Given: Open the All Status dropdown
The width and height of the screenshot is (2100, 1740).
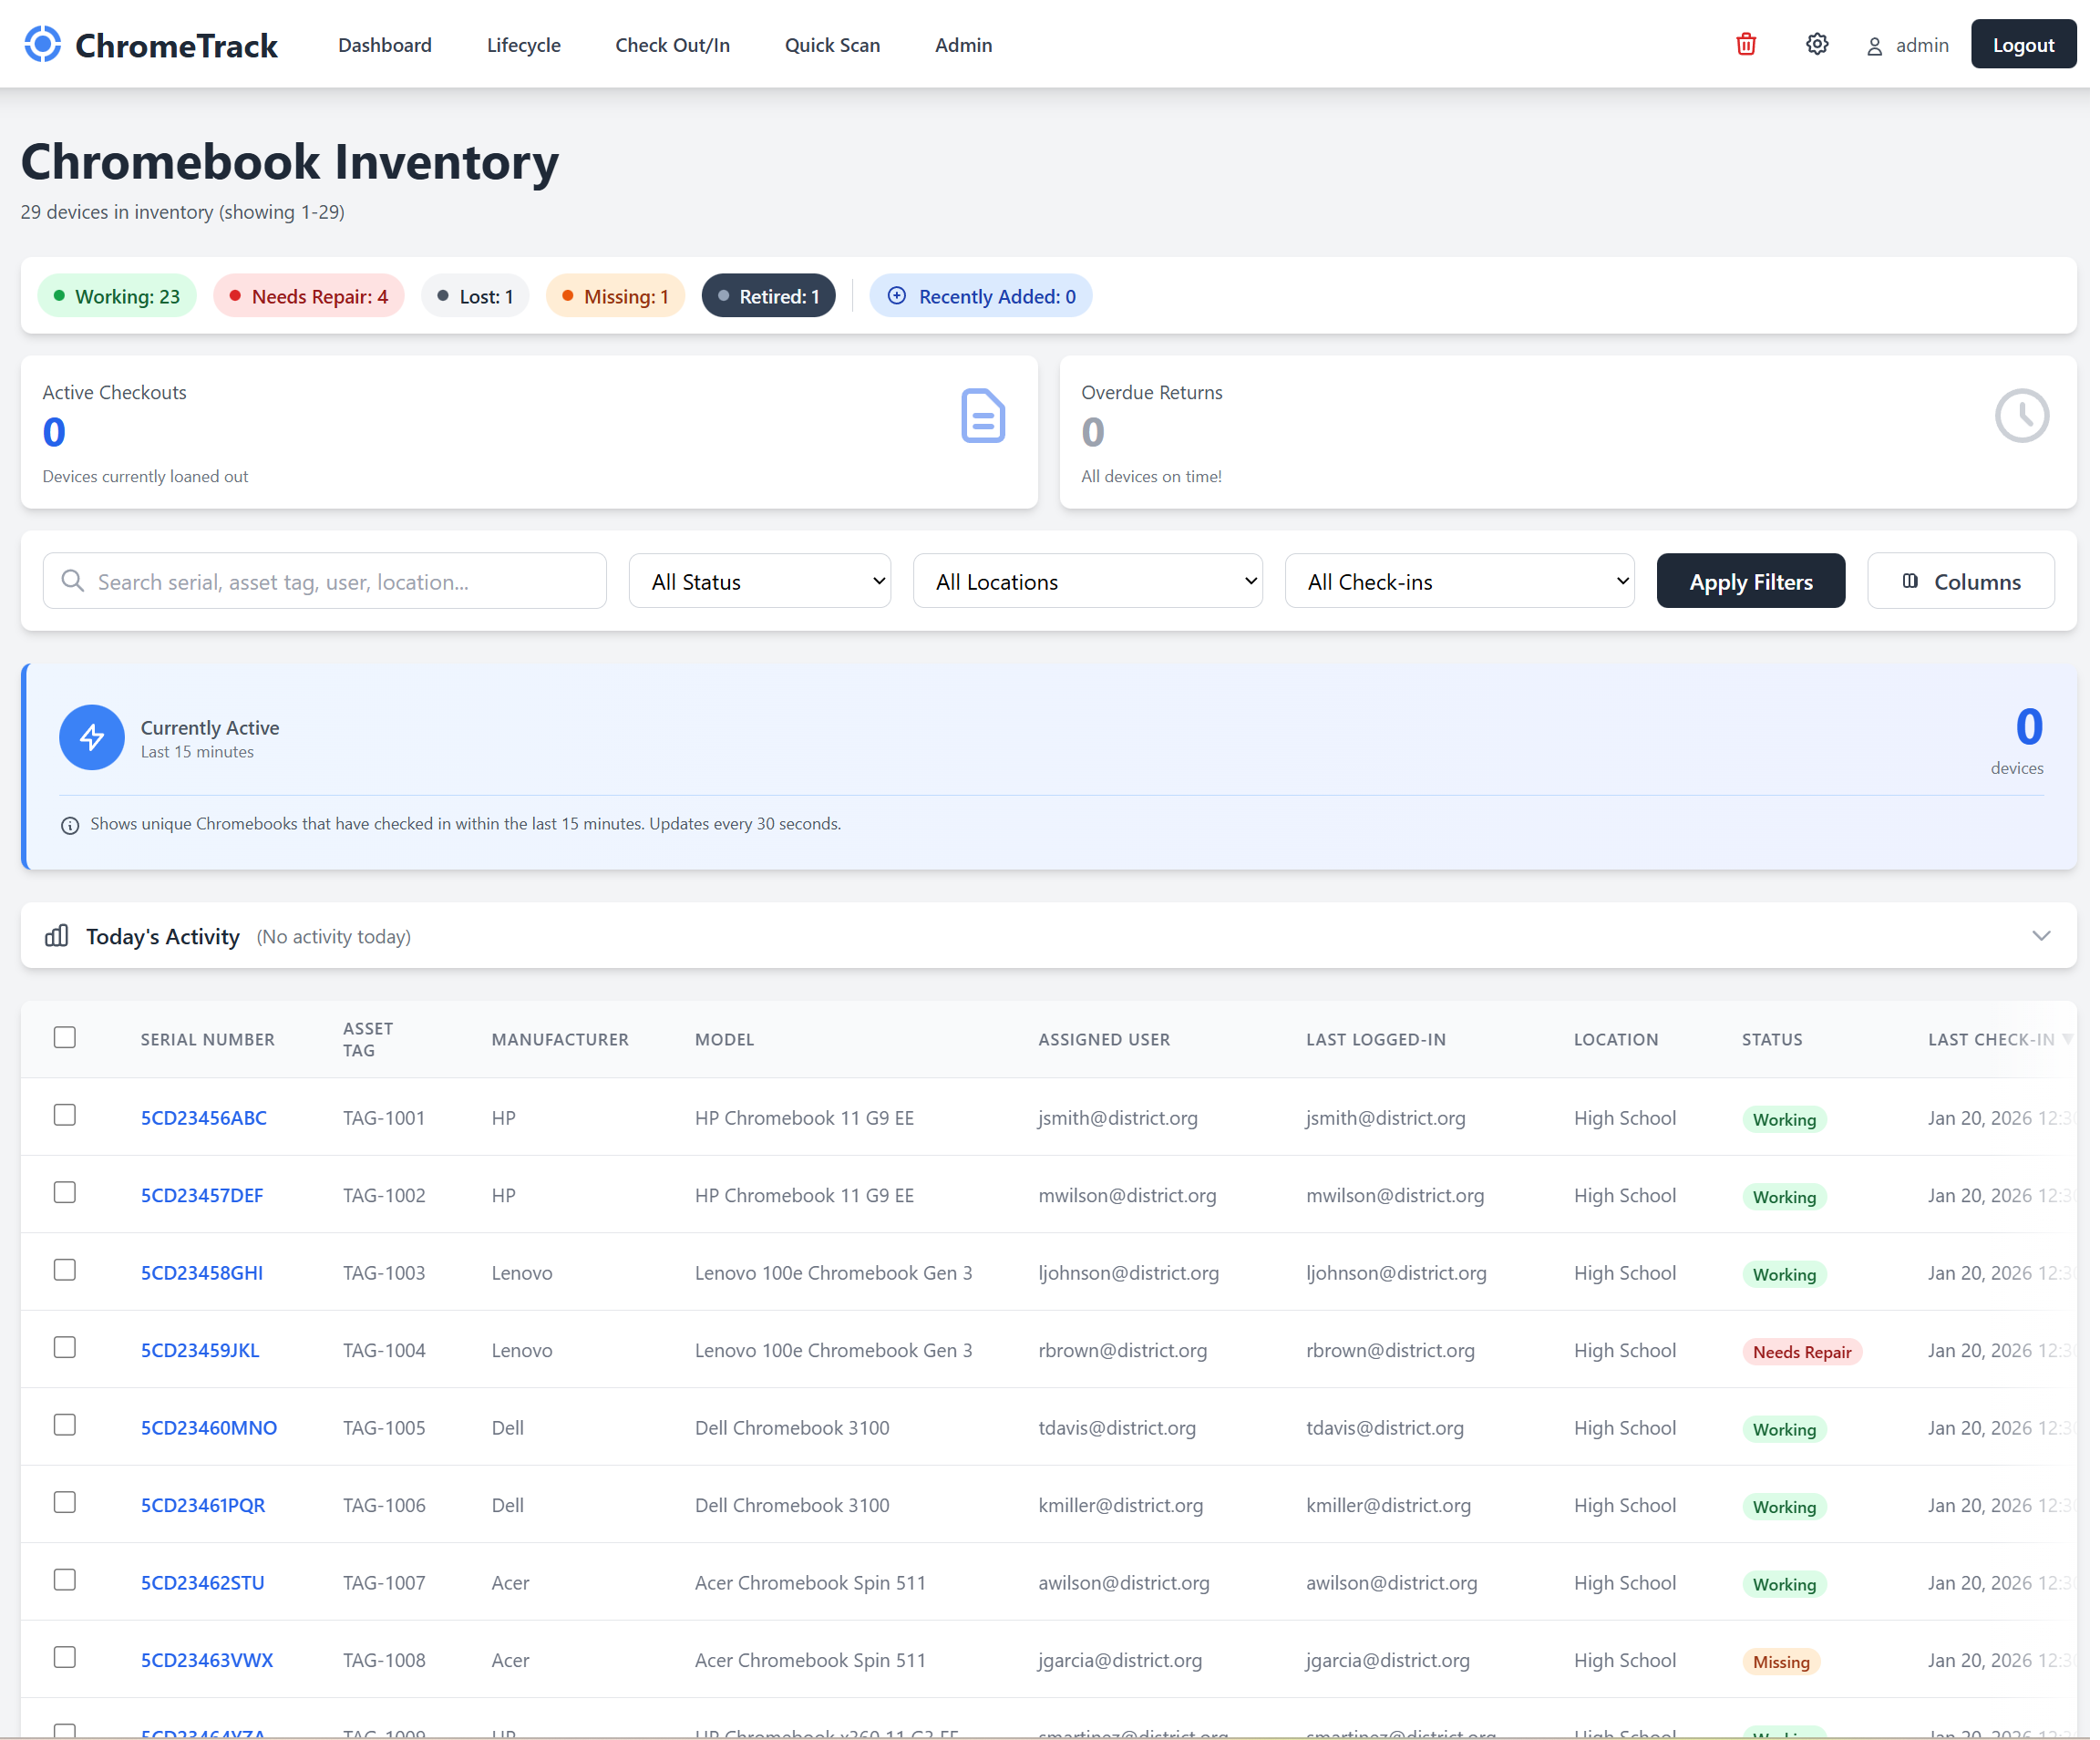Looking at the screenshot, I should [x=760, y=580].
